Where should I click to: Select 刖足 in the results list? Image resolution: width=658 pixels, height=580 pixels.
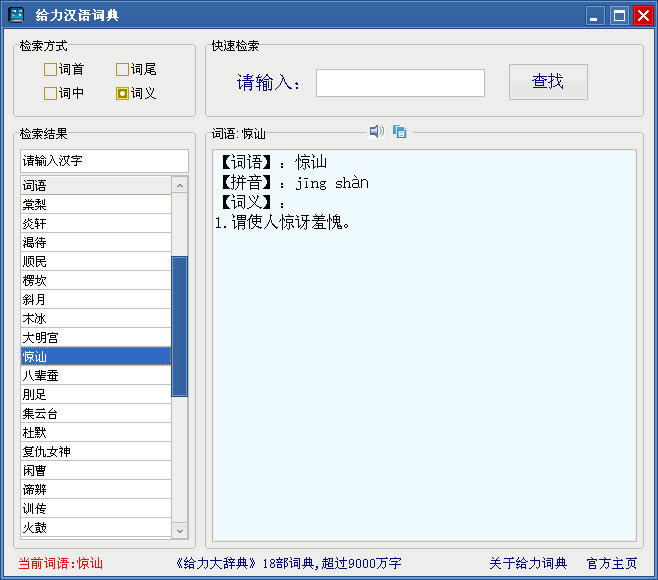[96, 395]
